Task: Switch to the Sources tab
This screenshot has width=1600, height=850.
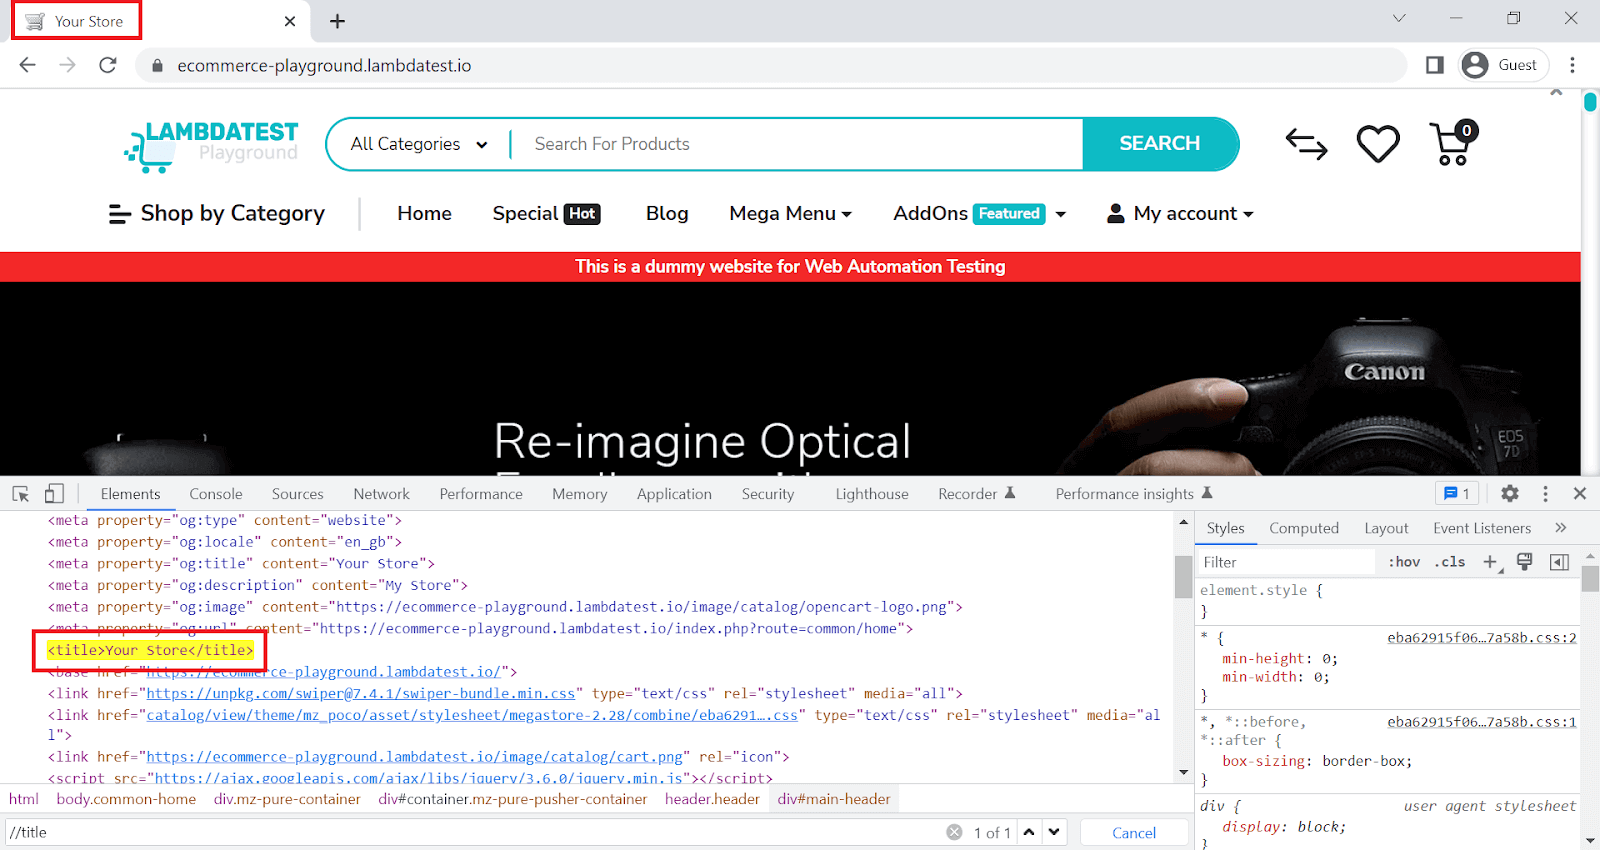Action: point(298,494)
